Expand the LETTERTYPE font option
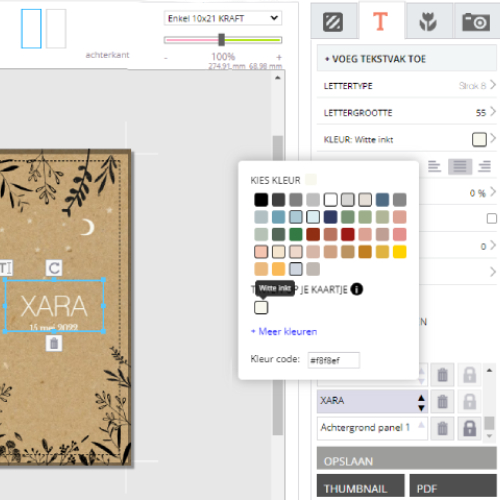 click(x=407, y=86)
